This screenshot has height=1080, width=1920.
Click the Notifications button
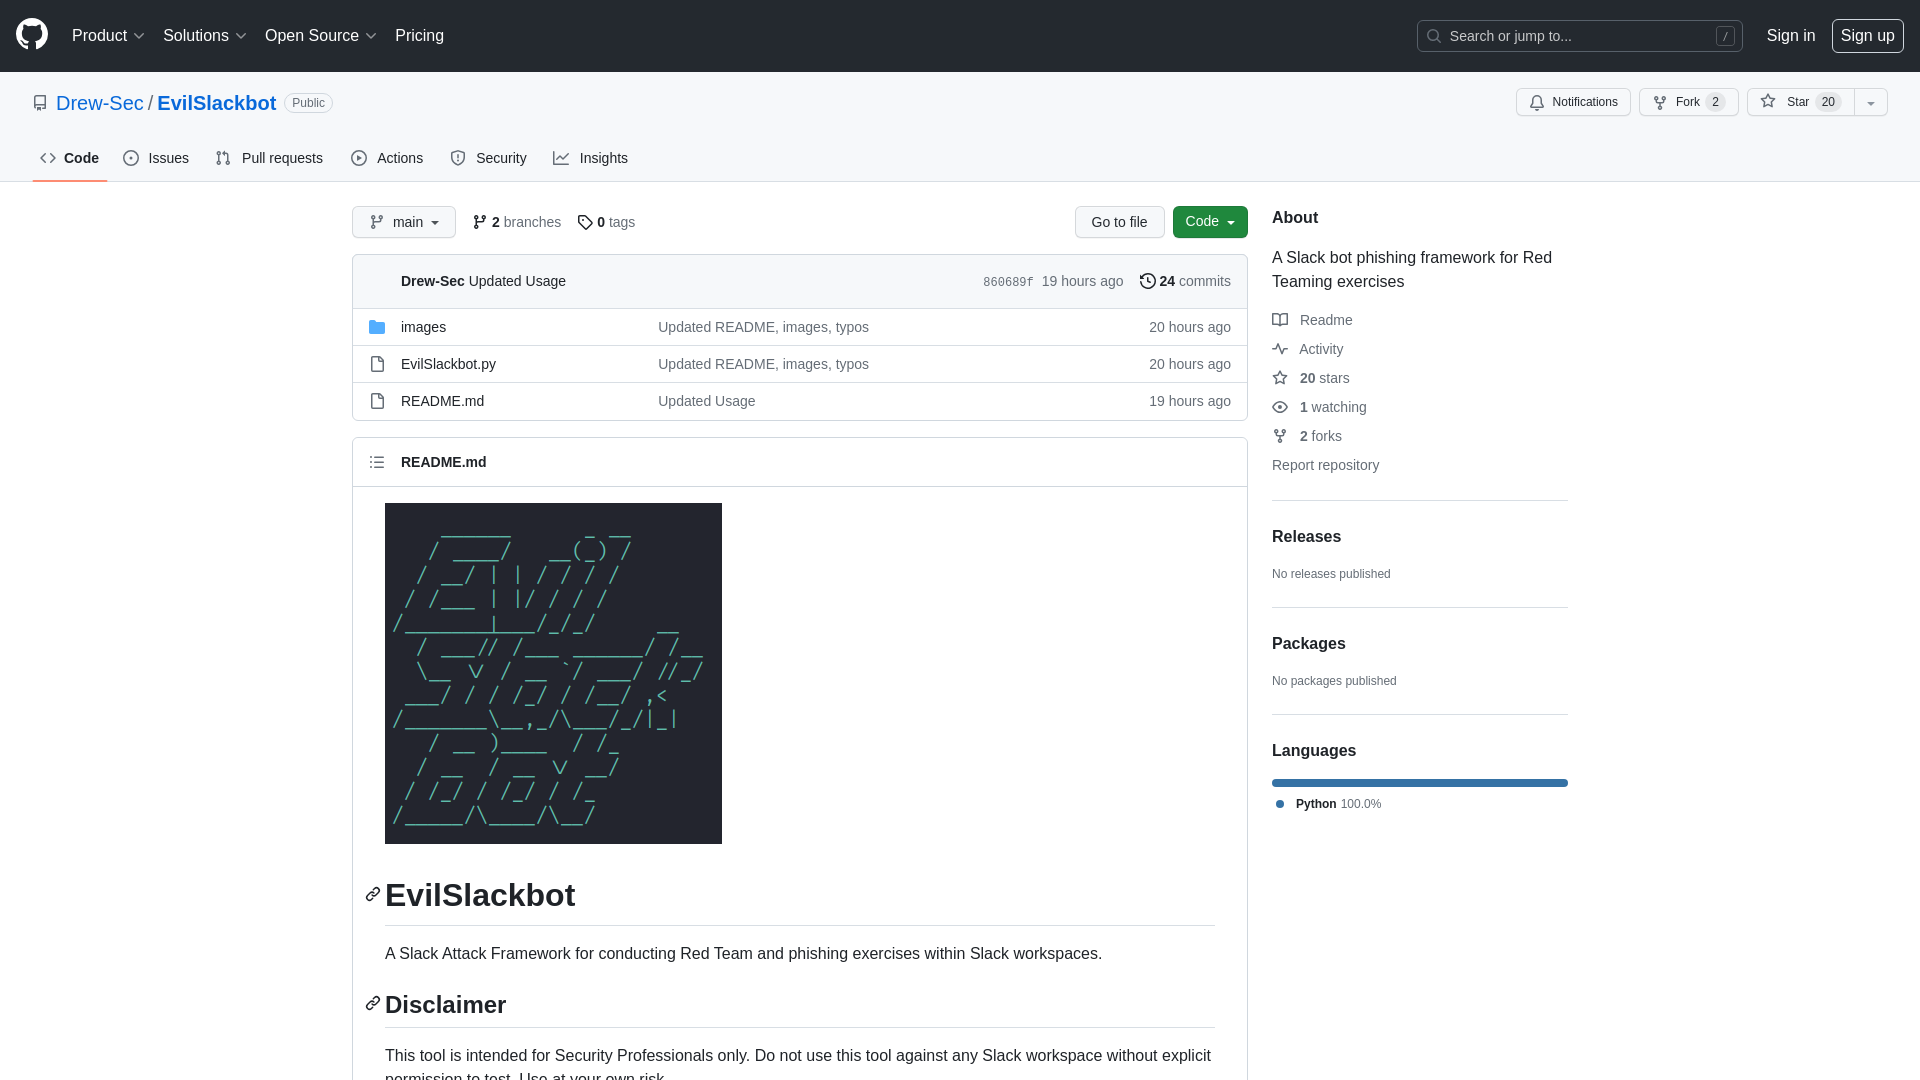click(1573, 102)
